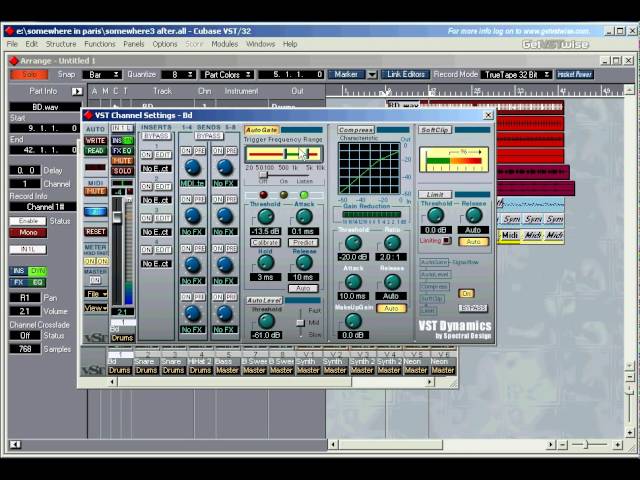Image resolution: width=640 pixels, height=480 pixels.
Task: Click the MakeUpGain Auto button
Action: [x=391, y=309]
